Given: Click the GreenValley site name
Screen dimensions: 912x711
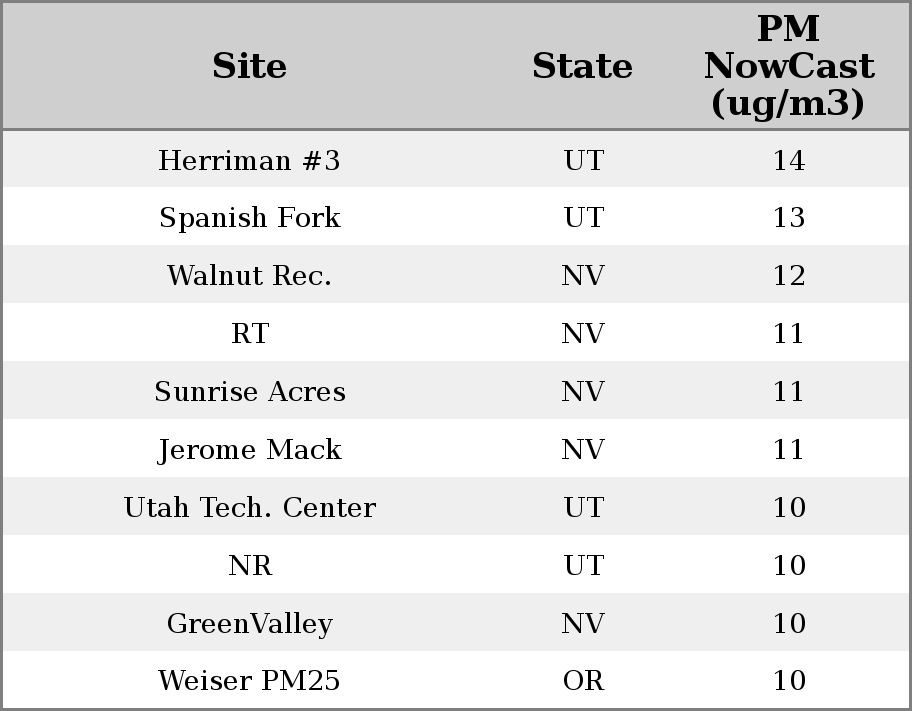Looking at the screenshot, I should [250, 624].
